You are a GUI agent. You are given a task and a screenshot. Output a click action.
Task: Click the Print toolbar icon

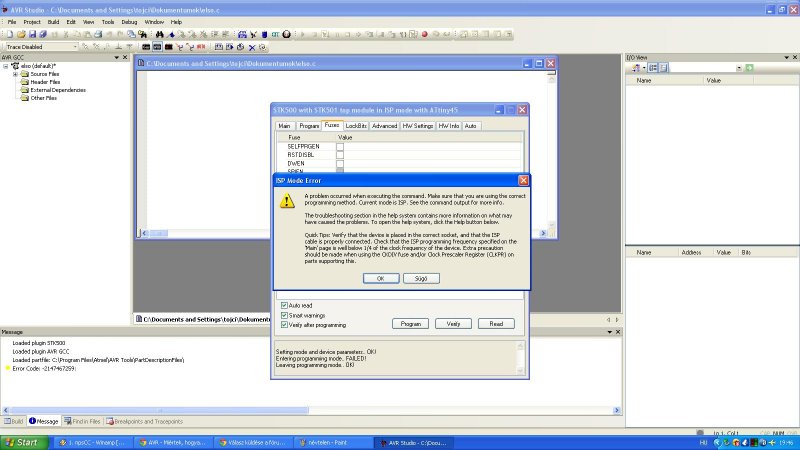tap(98, 34)
